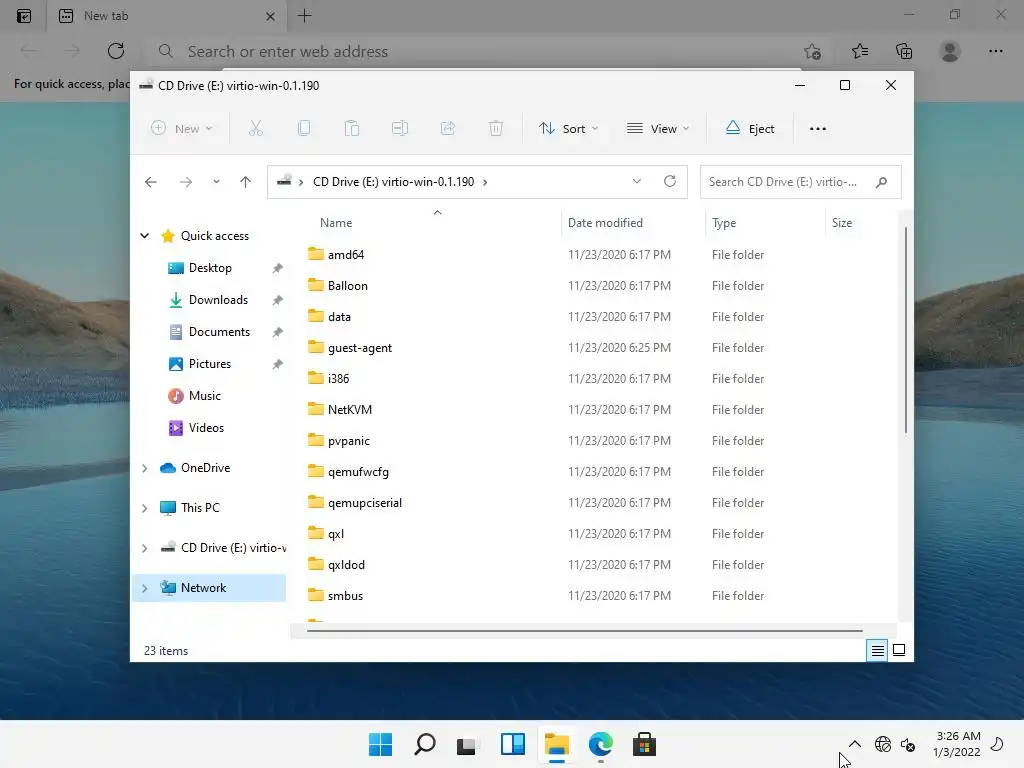1024x768 pixels.
Task: Expand the Network tree node
Action: (x=144, y=588)
